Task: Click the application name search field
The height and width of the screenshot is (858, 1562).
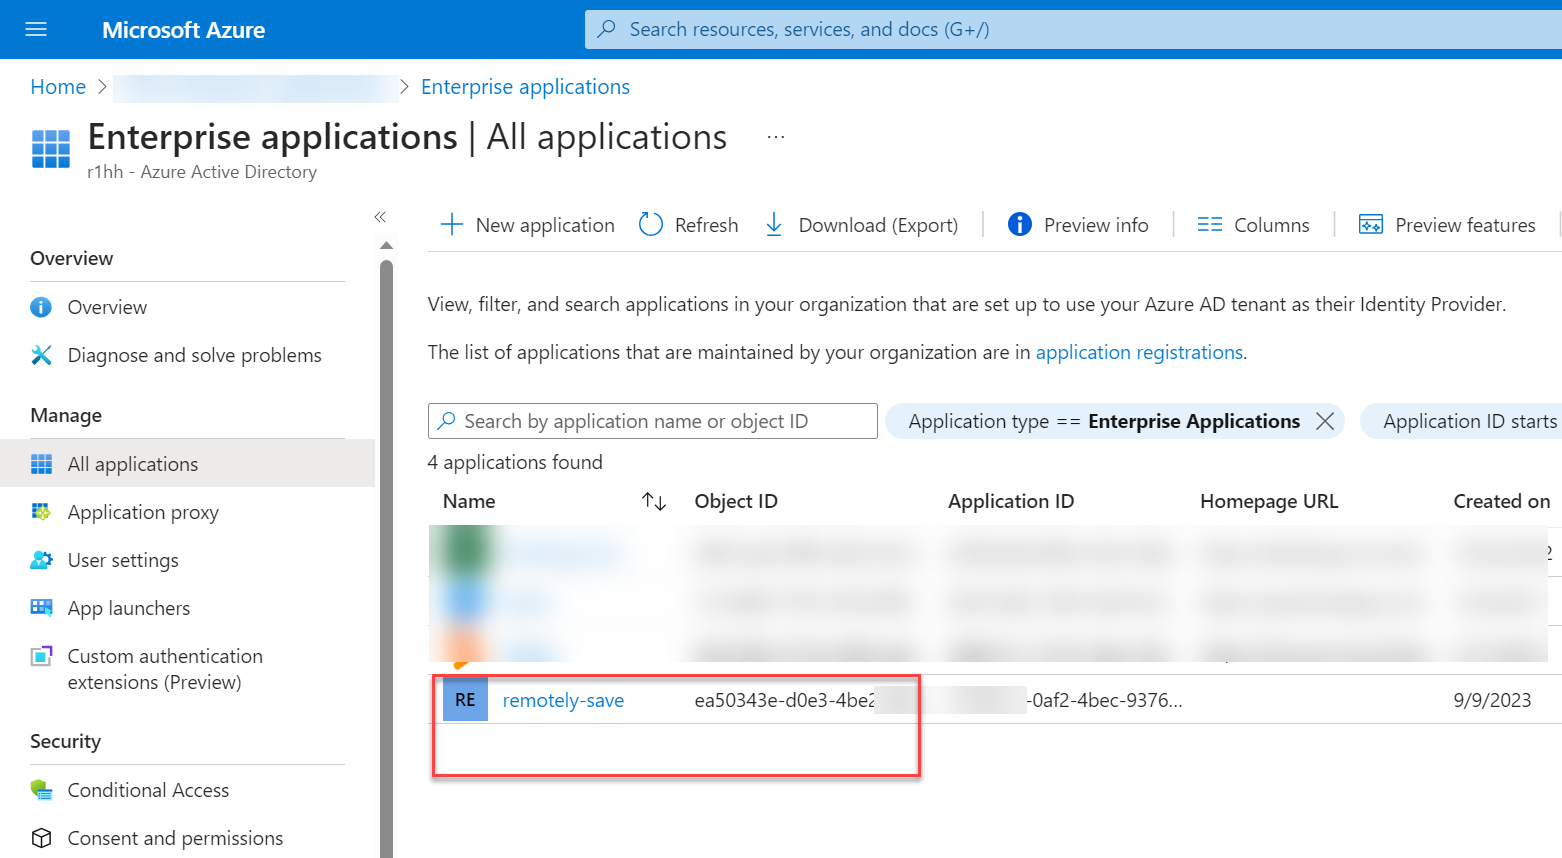Action: (x=652, y=421)
